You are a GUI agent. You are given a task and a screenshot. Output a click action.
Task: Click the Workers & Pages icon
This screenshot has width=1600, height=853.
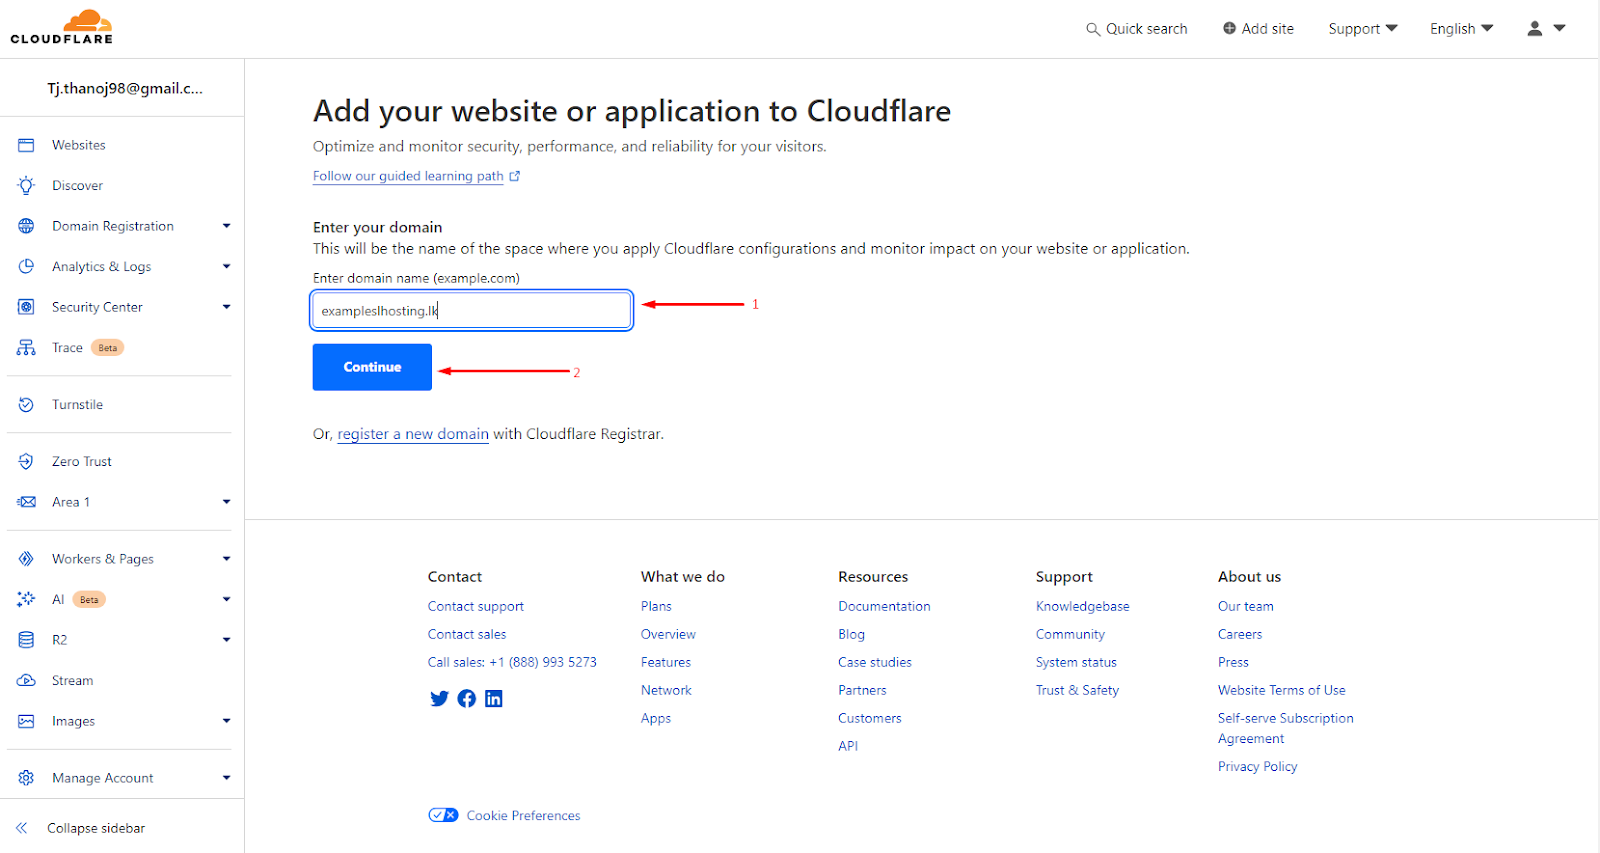26,559
